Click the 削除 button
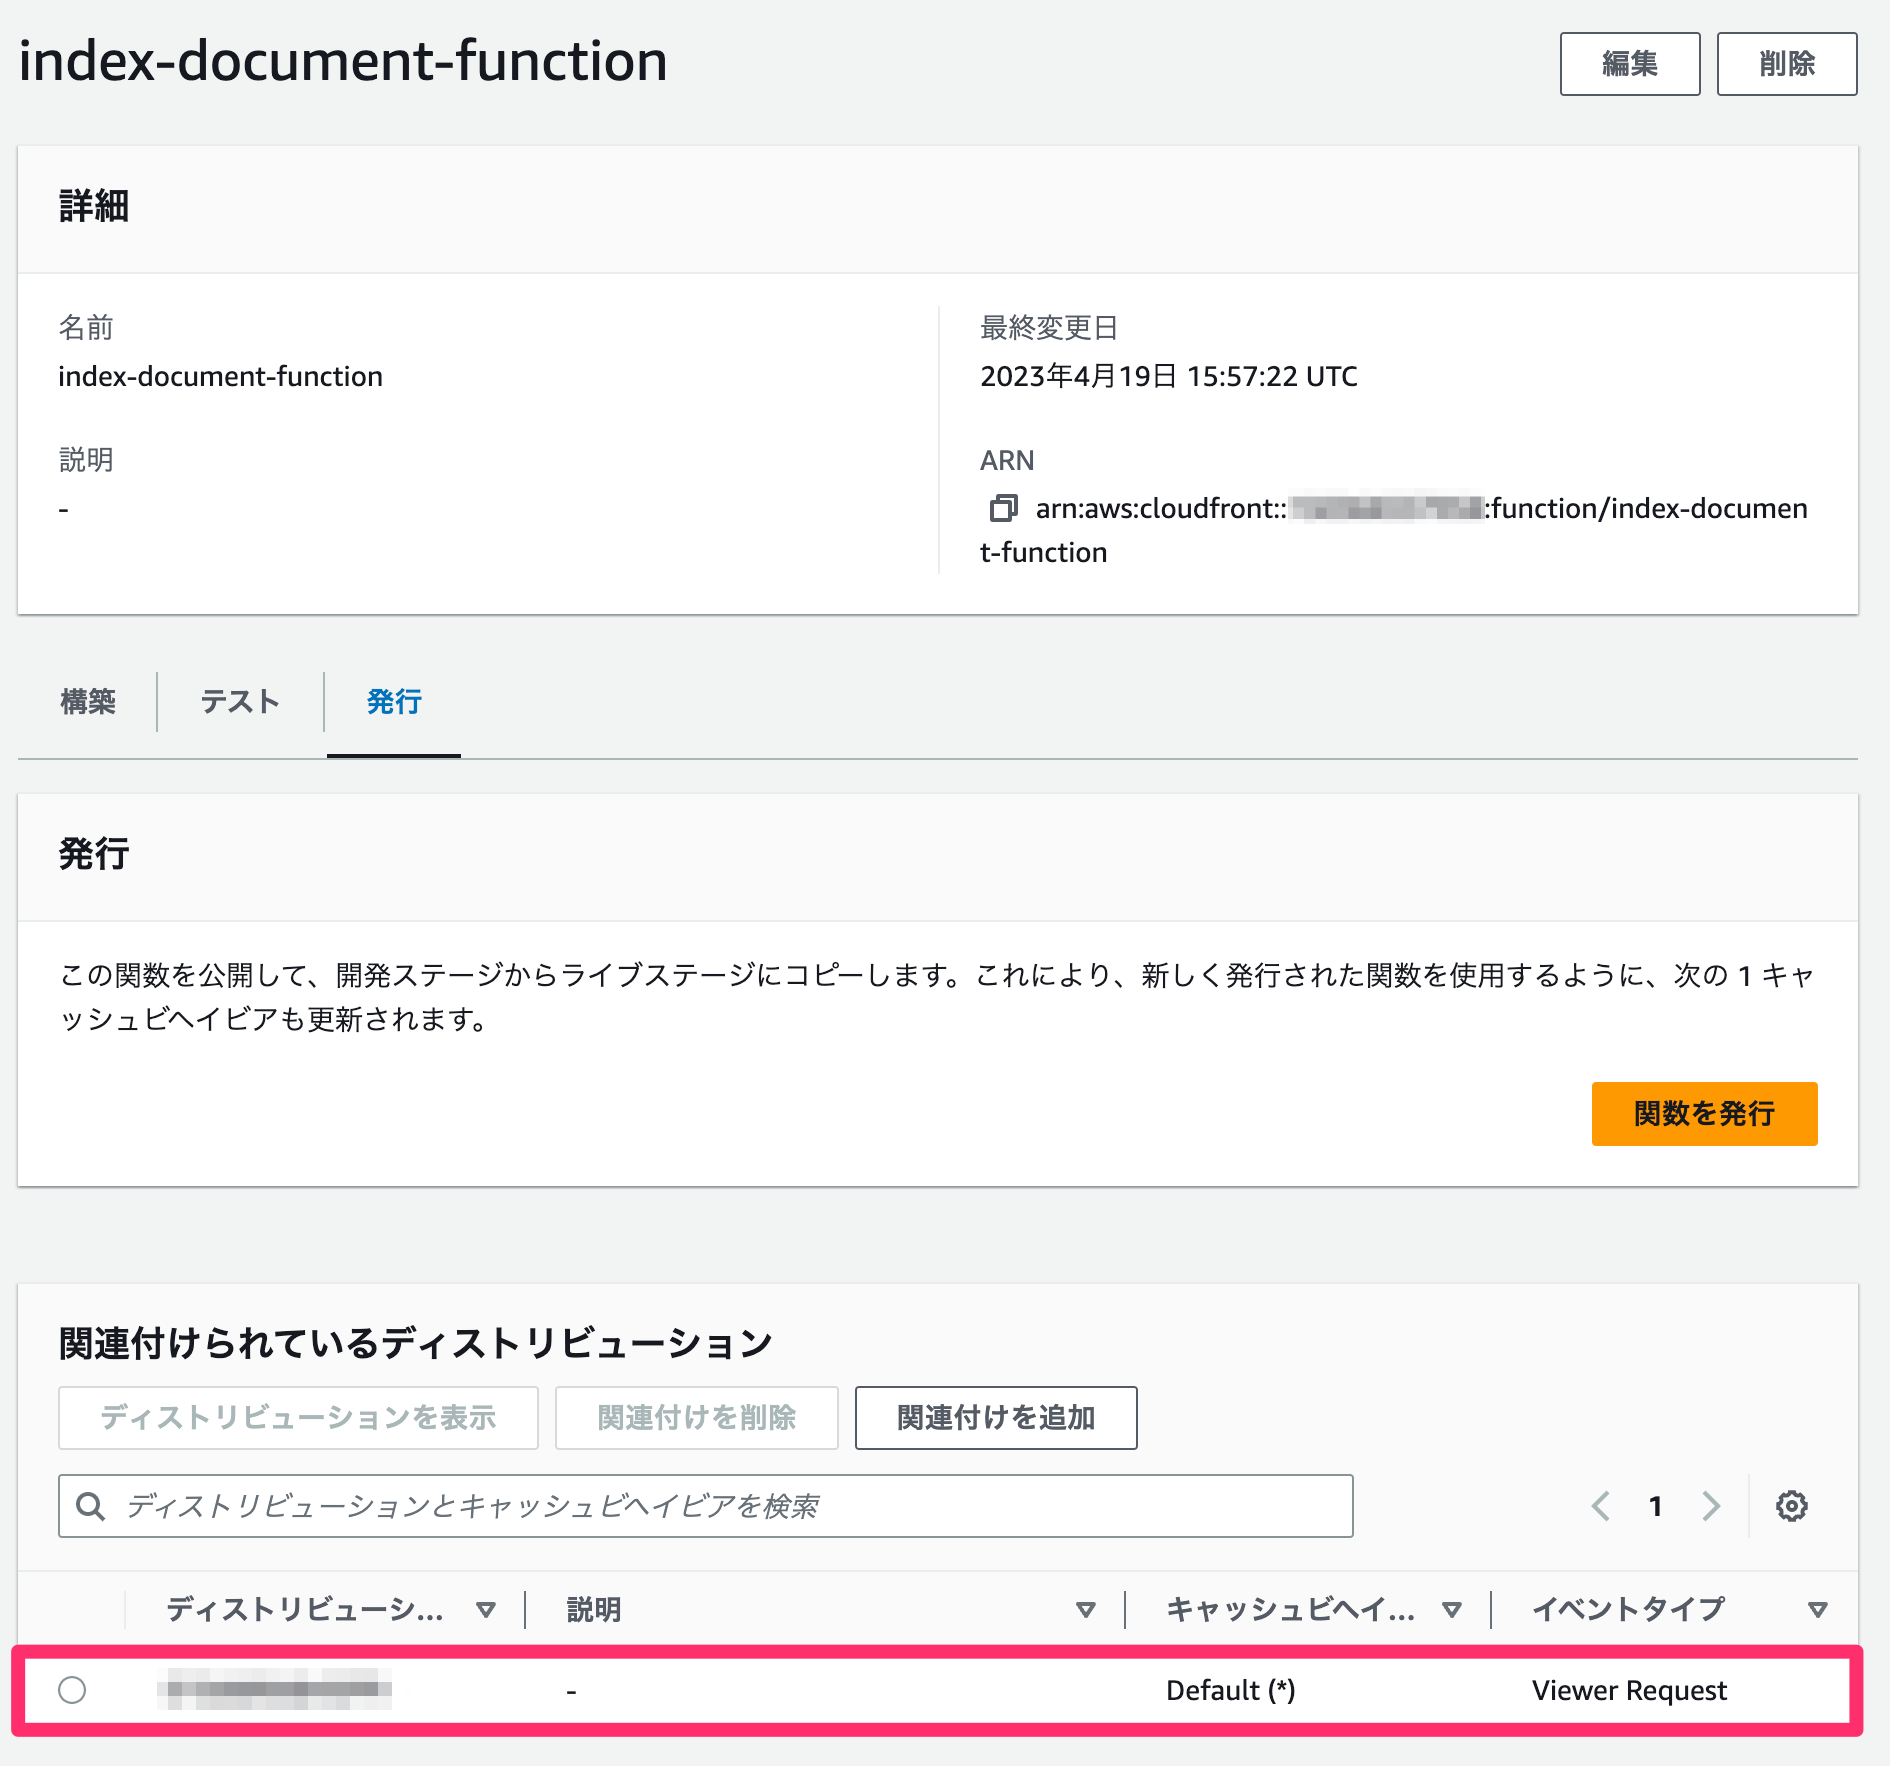 click(1786, 63)
